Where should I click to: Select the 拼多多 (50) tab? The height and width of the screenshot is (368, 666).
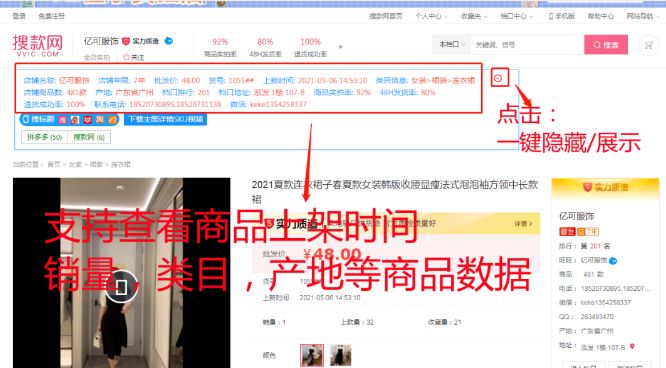click(x=45, y=137)
